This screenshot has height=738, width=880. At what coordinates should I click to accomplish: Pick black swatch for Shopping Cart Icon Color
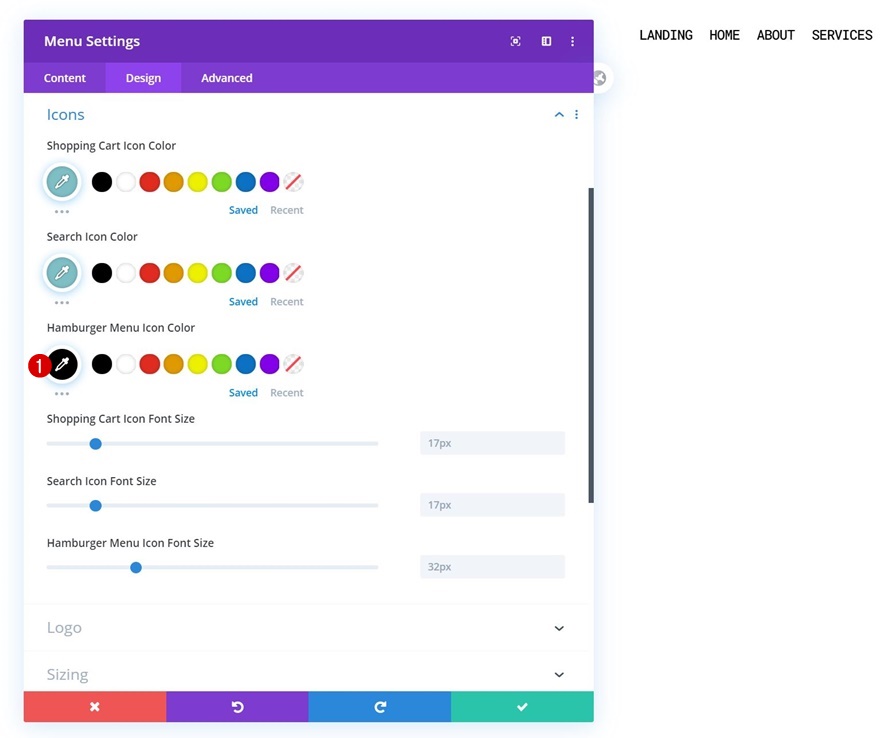102,182
